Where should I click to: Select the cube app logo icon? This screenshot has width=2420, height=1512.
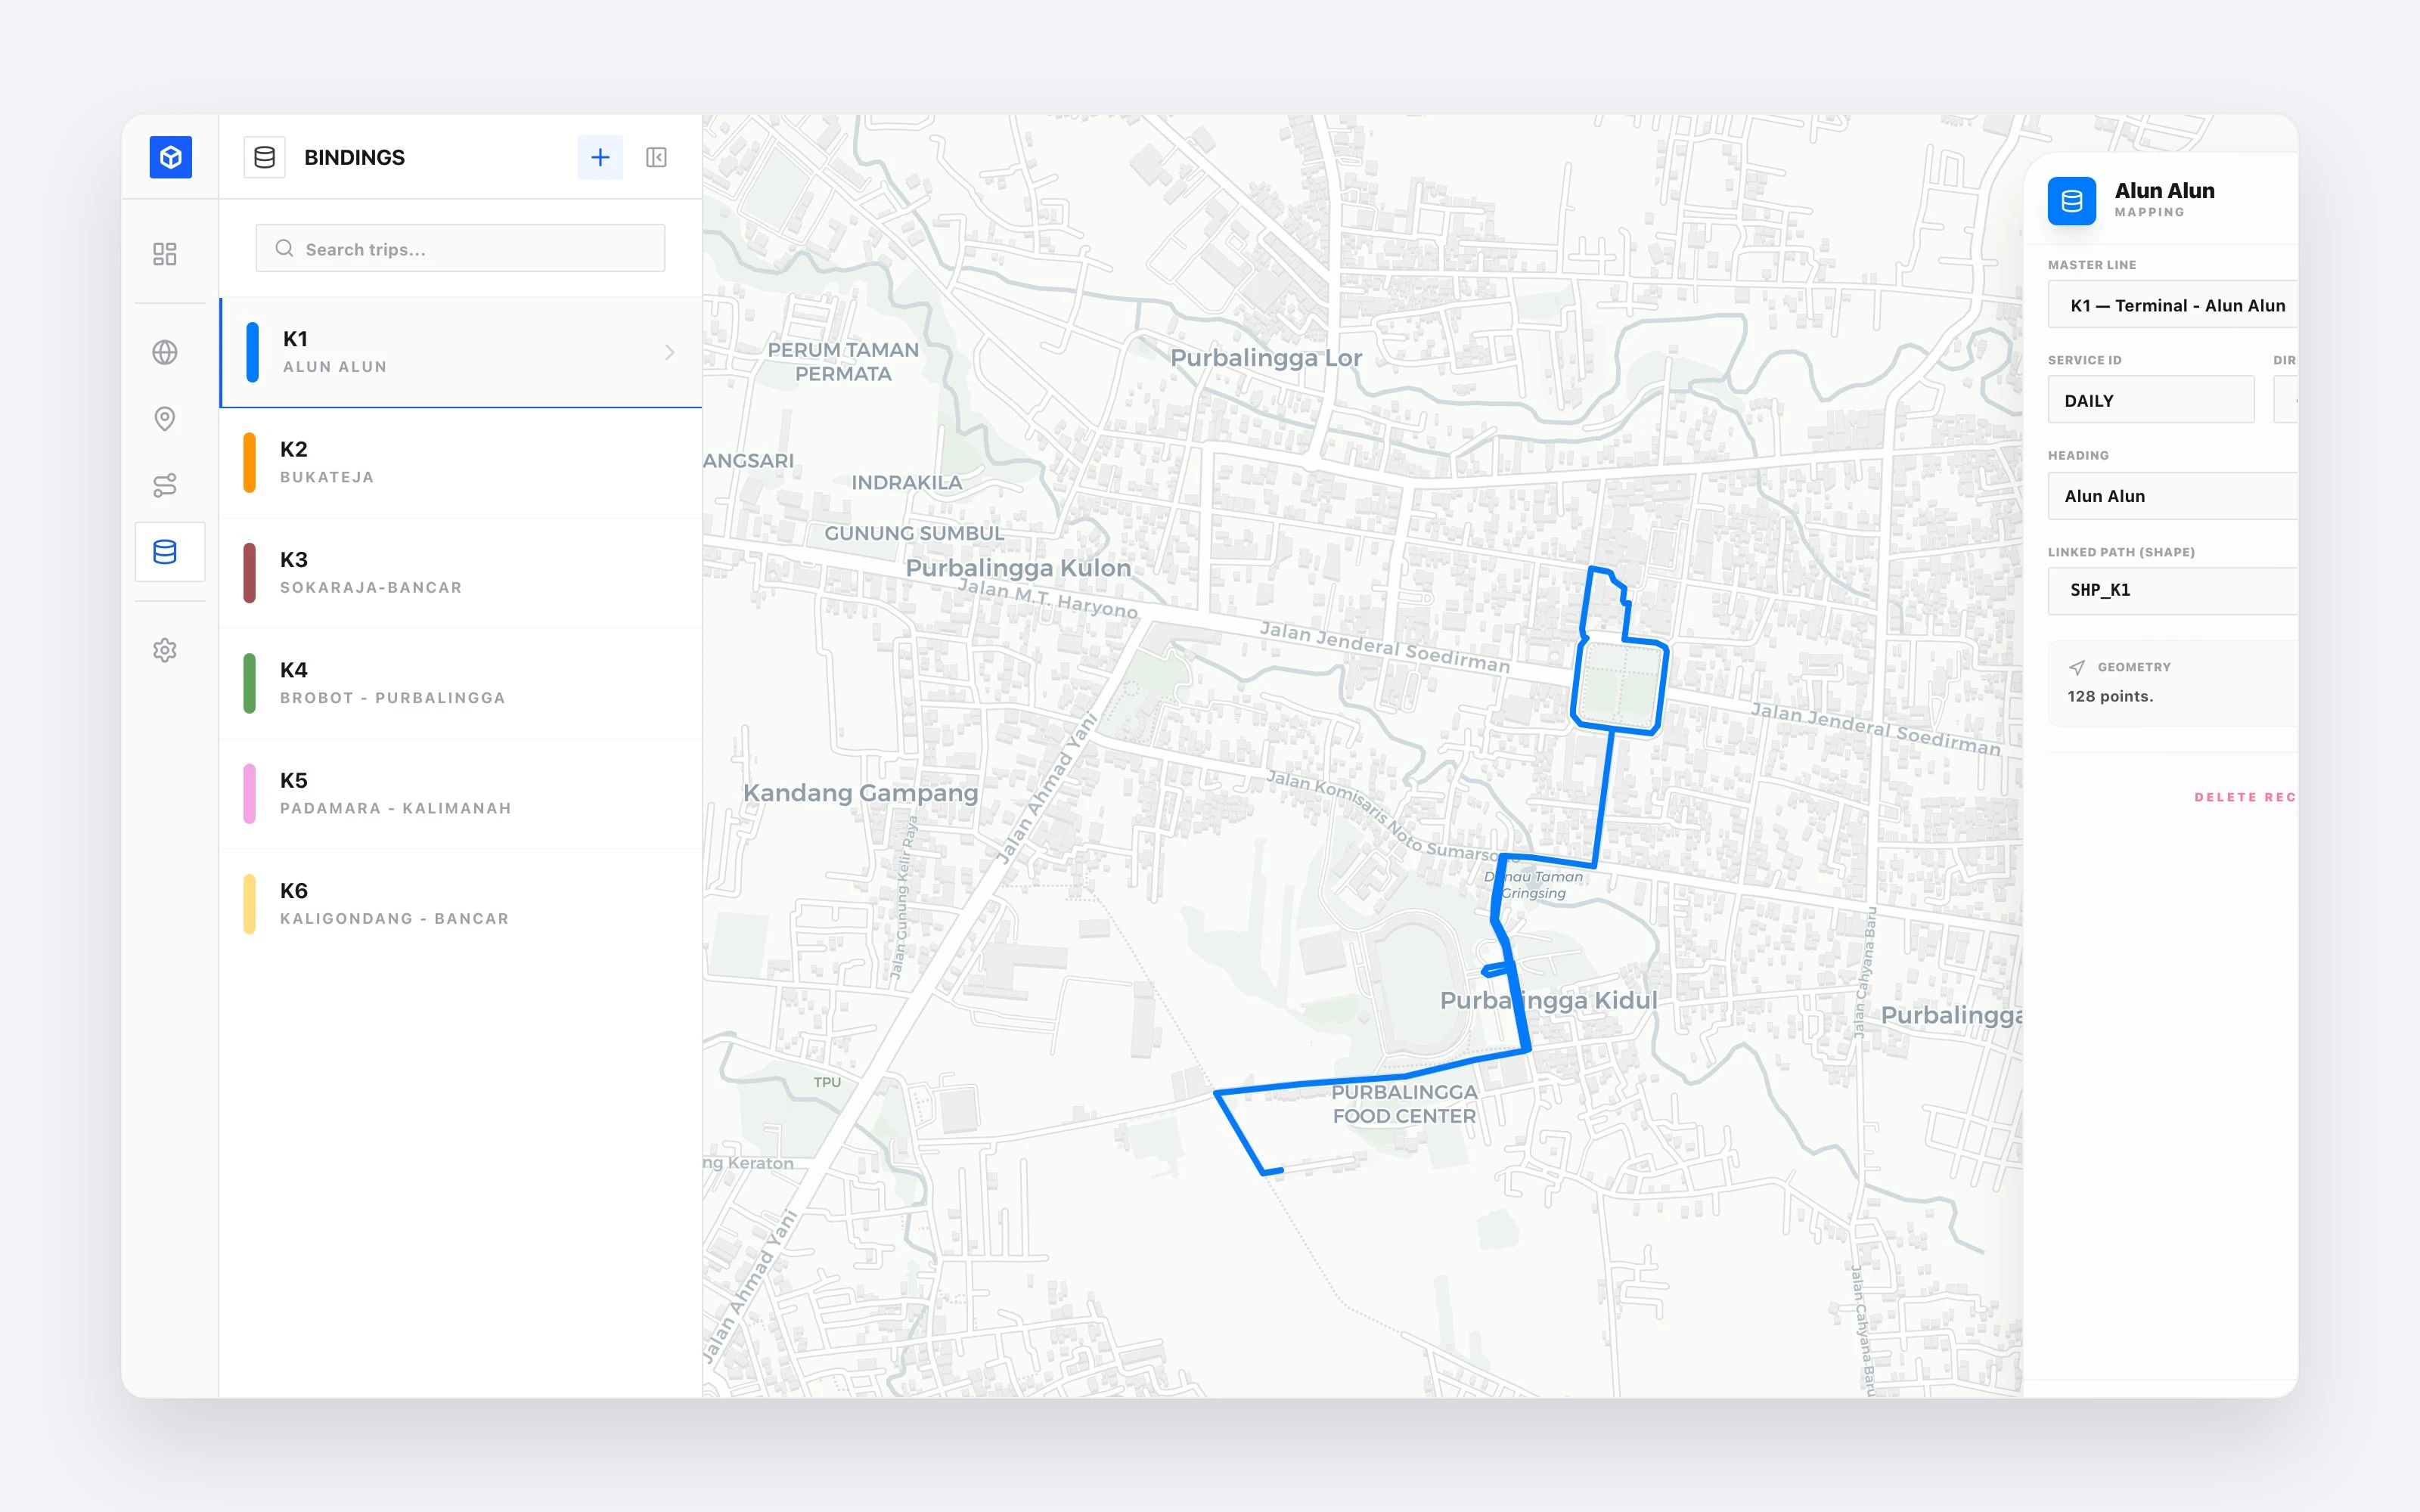coord(170,157)
